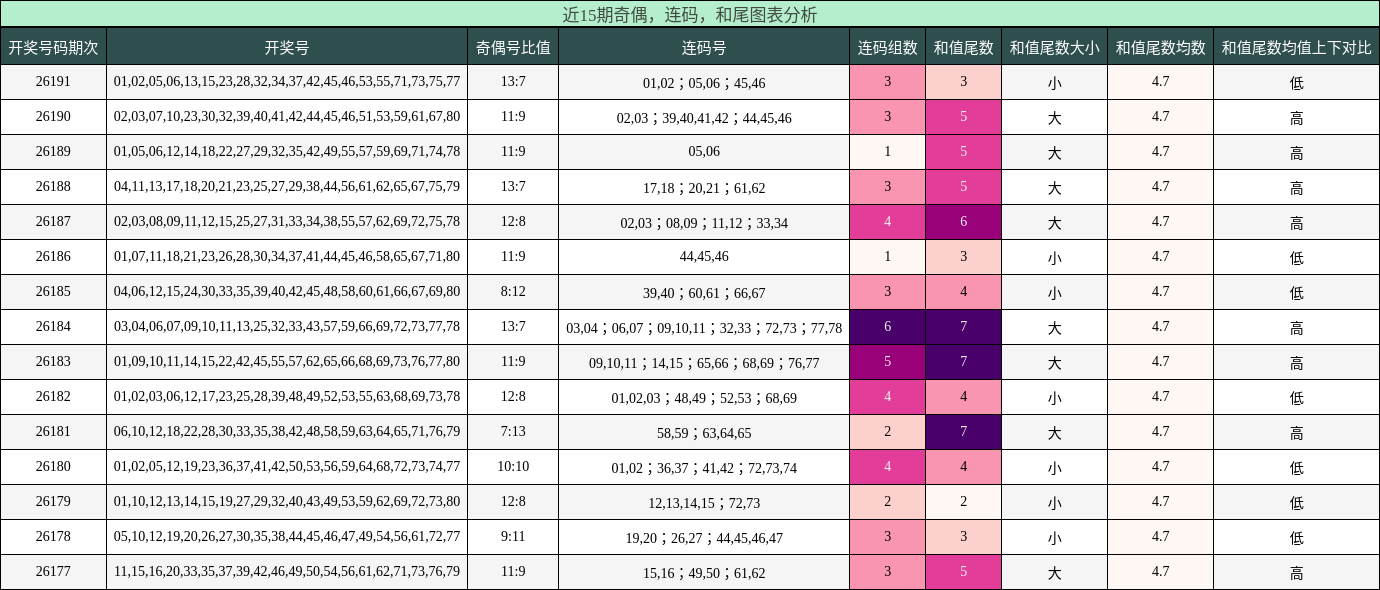Click the 连码号 cell 15,16；49,50；61,62
1380x590 pixels.
[x=704, y=573]
